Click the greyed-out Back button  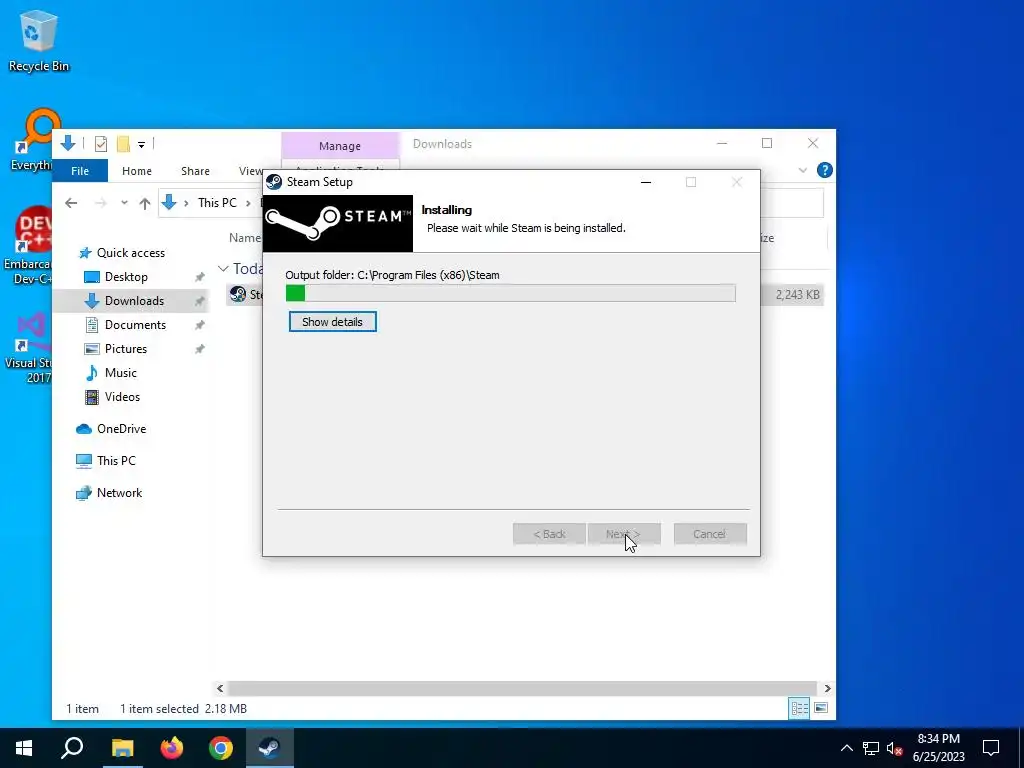tap(549, 534)
